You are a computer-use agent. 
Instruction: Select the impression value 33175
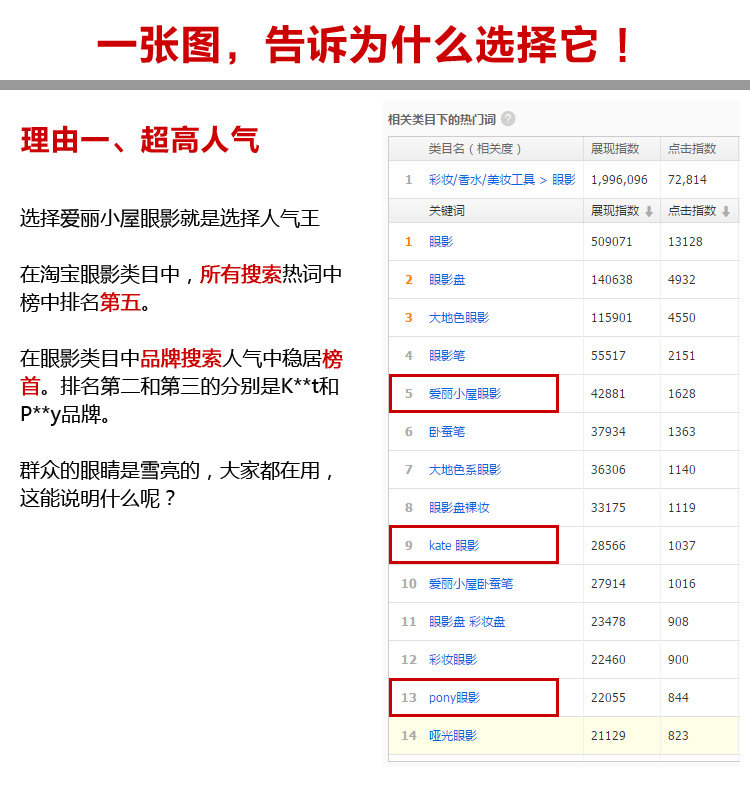click(608, 508)
